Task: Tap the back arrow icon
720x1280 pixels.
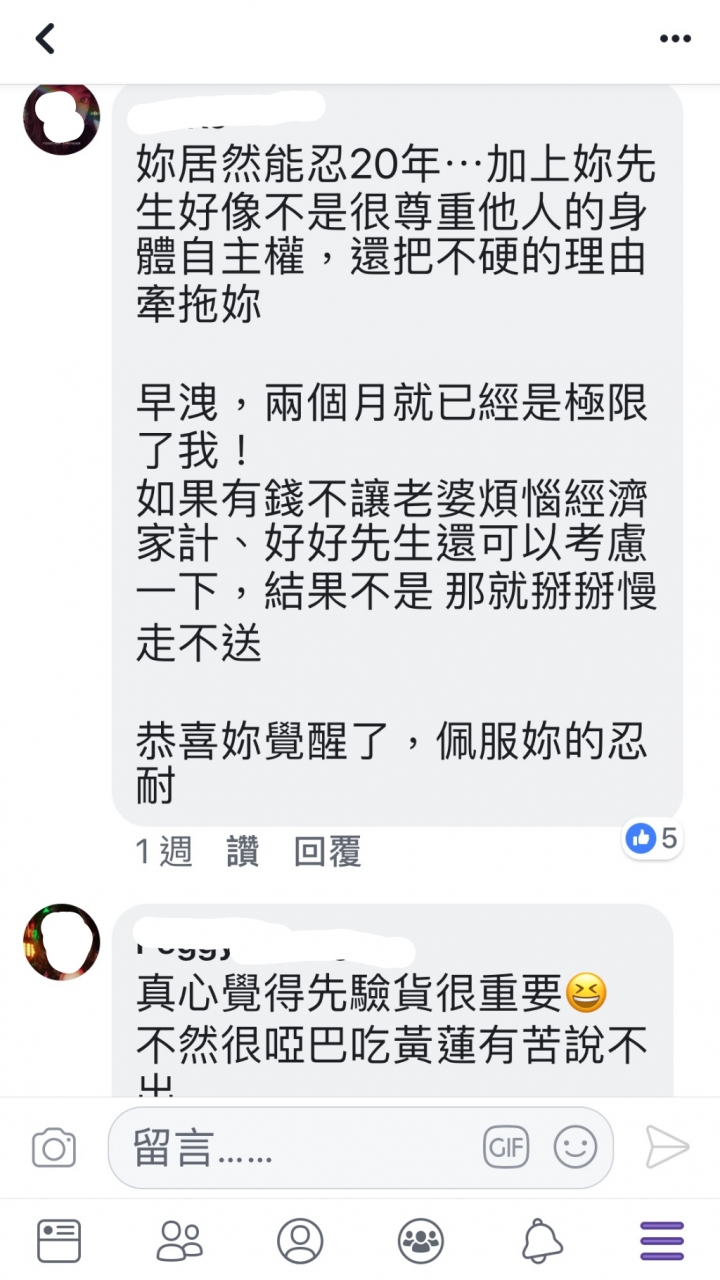Action: 45,38
